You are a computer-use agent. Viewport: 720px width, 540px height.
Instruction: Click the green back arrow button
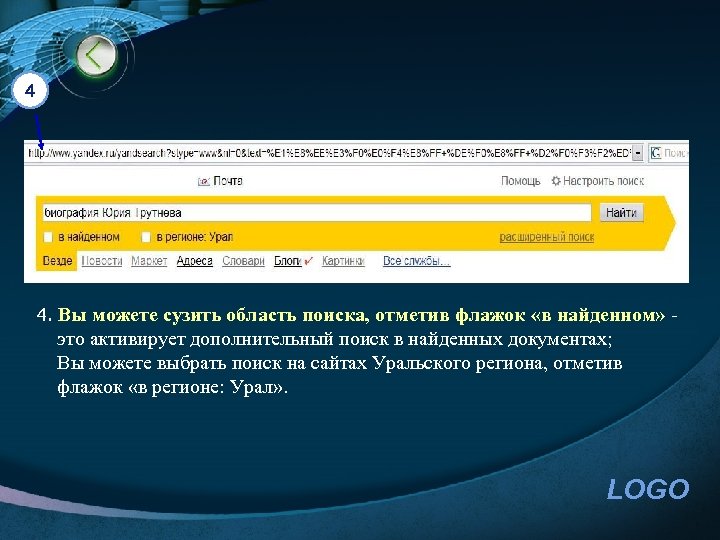pos(95,56)
